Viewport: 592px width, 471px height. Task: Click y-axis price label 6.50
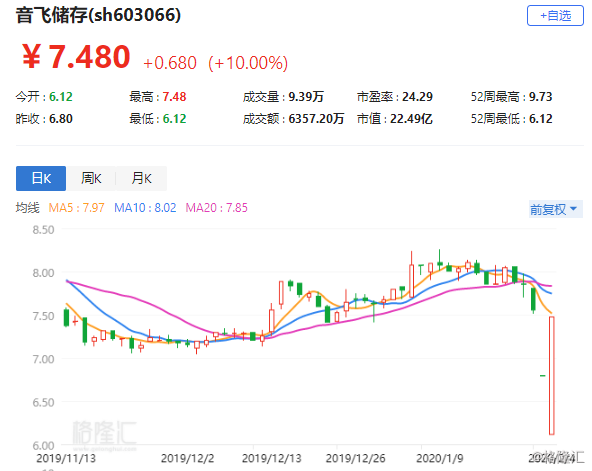(x=43, y=402)
